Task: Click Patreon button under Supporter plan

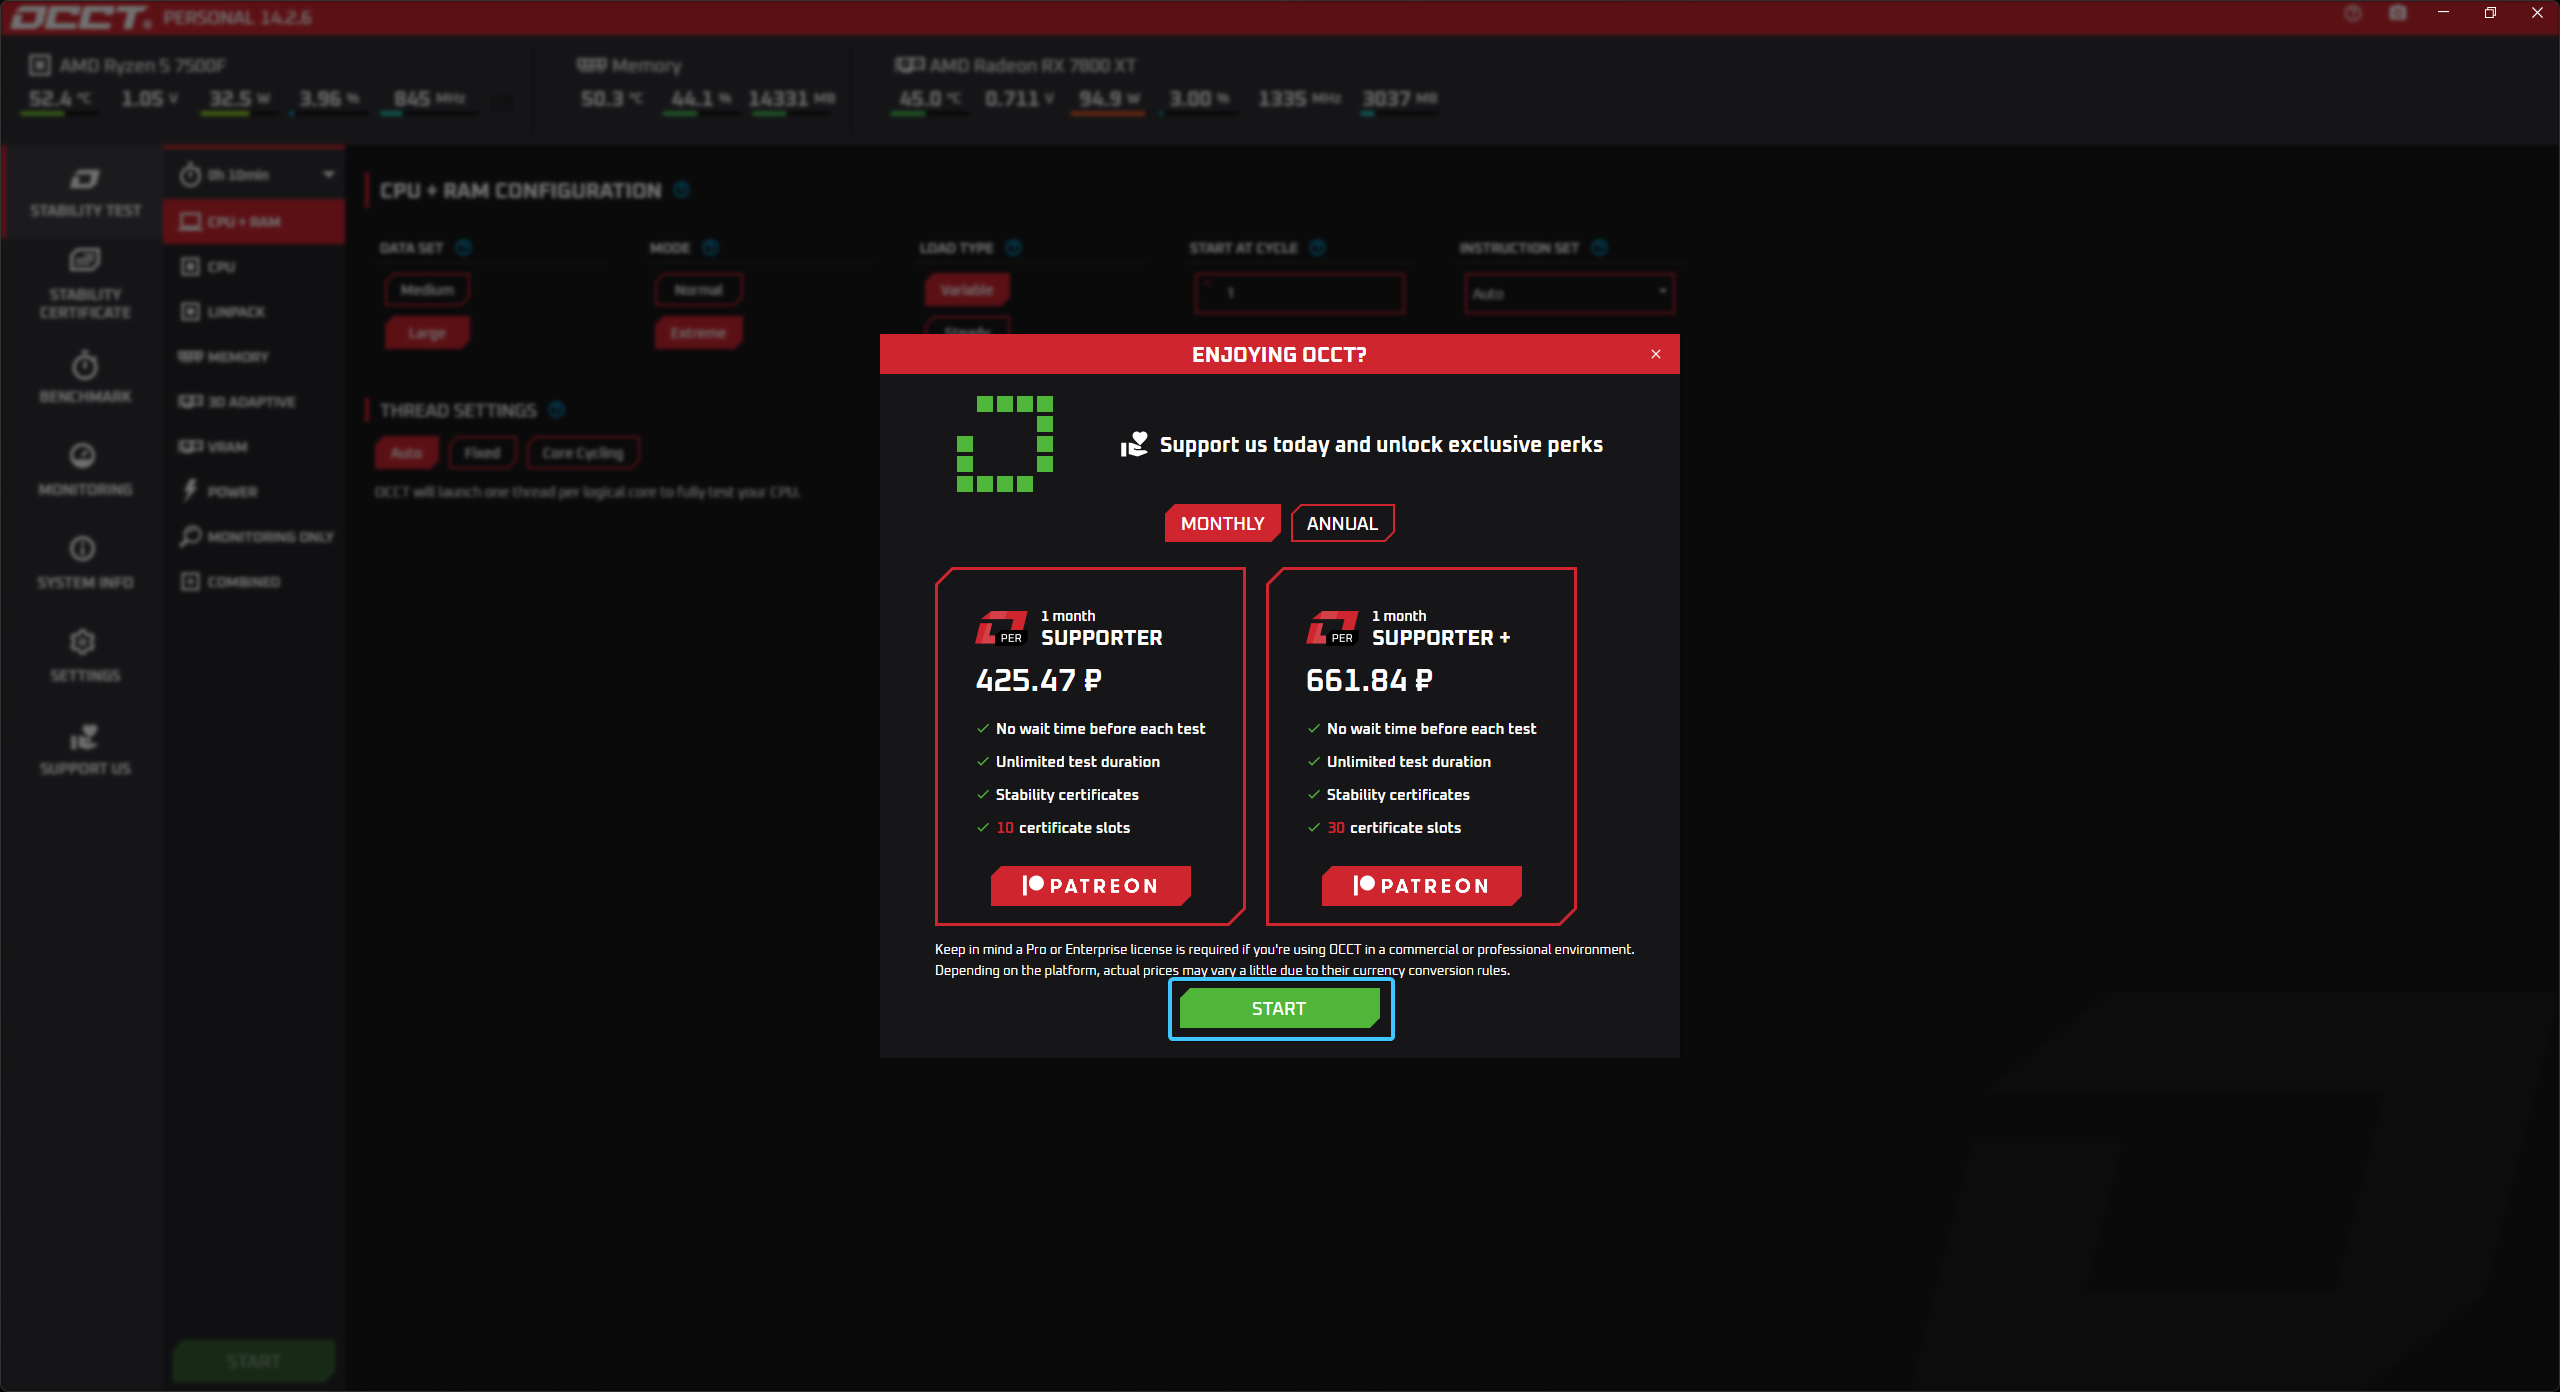Action: tap(1090, 886)
